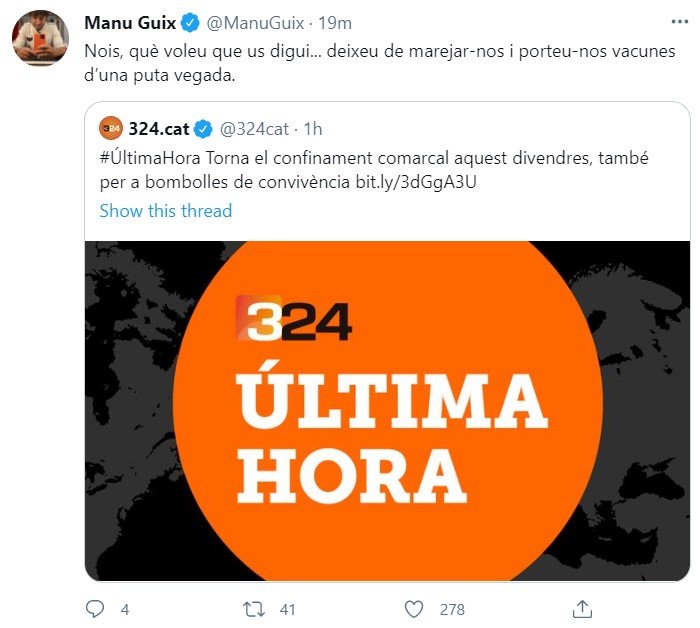The height and width of the screenshot is (628, 700).
Task: Open the bit.ly/3dGgA3U link
Action: [x=416, y=182]
